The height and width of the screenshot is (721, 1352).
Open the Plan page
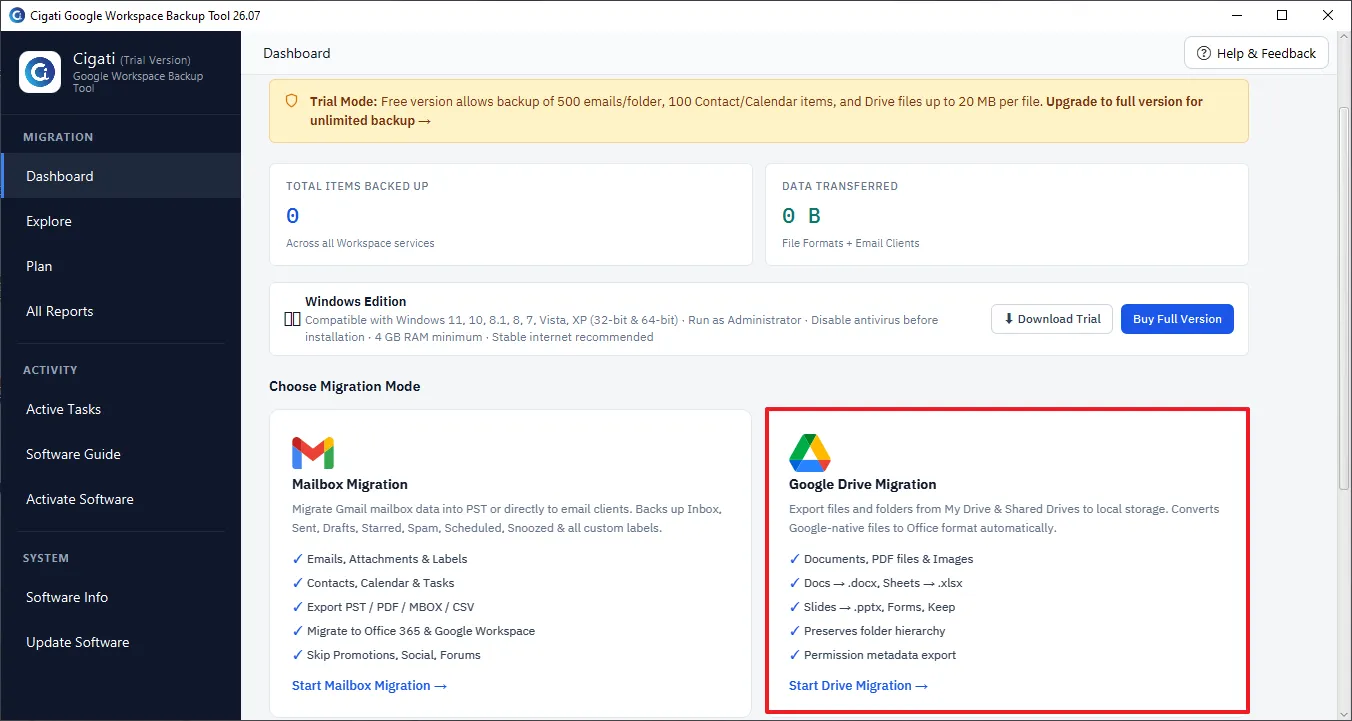120,266
